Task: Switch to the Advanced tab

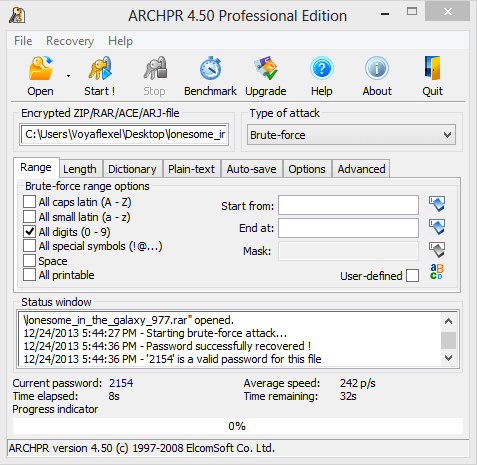Action: 361,169
